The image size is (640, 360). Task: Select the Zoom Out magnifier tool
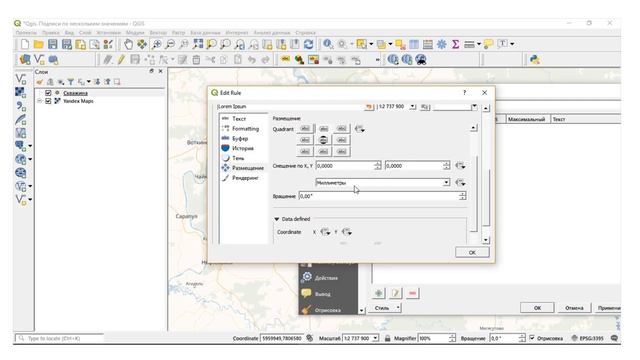170,44
